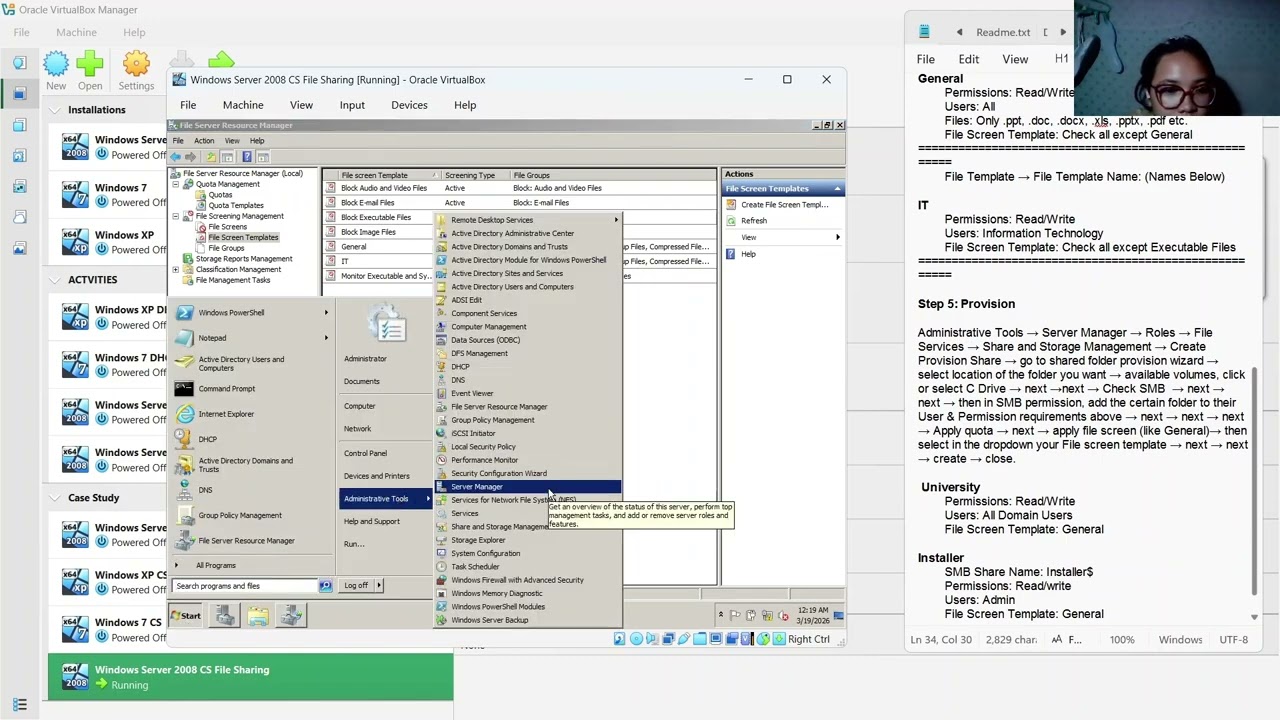
Task: Click FSRM toolbar Up one level icon
Action: [211, 157]
